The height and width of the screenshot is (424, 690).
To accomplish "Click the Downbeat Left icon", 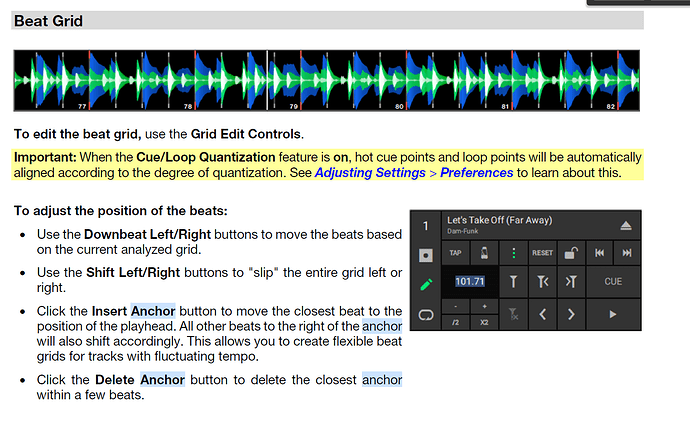I will (543, 283).
